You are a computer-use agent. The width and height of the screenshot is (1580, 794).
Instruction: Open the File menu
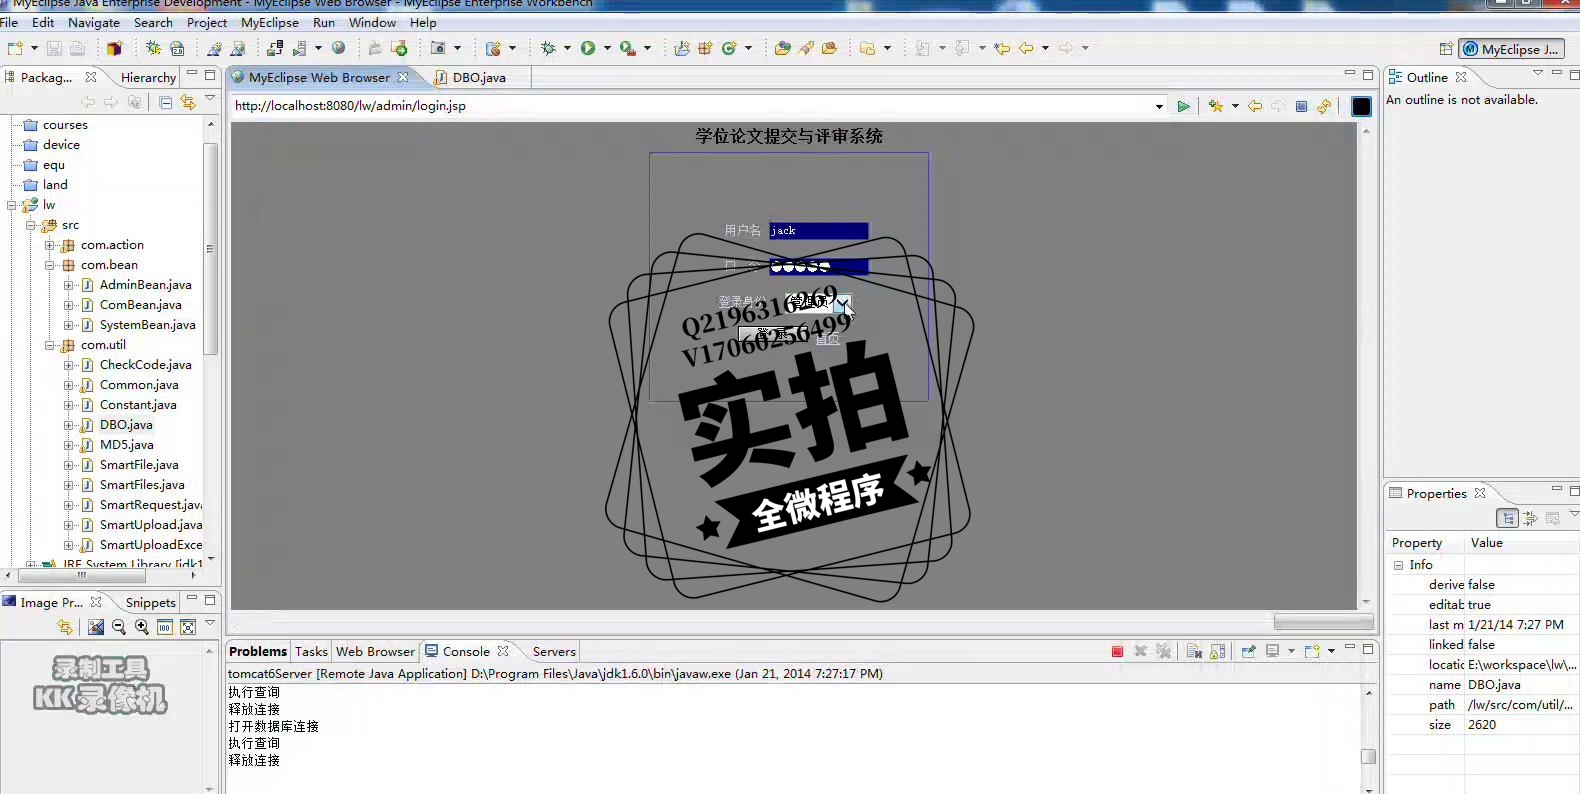click(x=9, y=22)
